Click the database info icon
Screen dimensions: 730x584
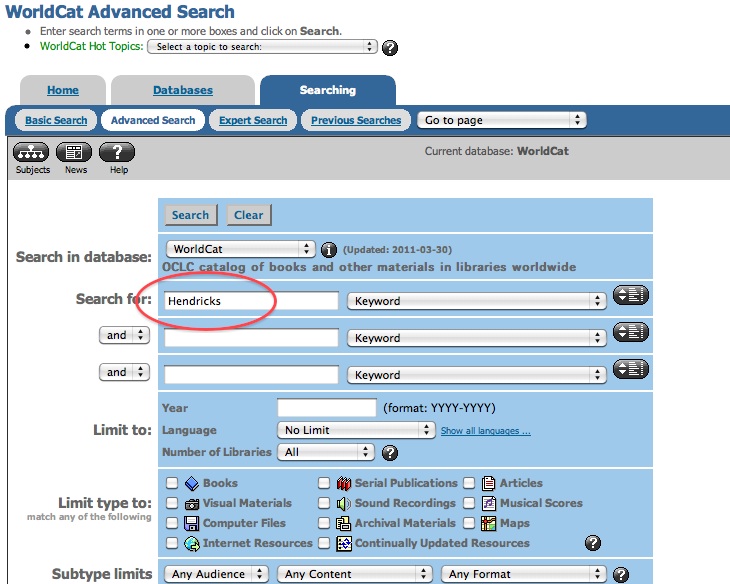click(328, 249)
